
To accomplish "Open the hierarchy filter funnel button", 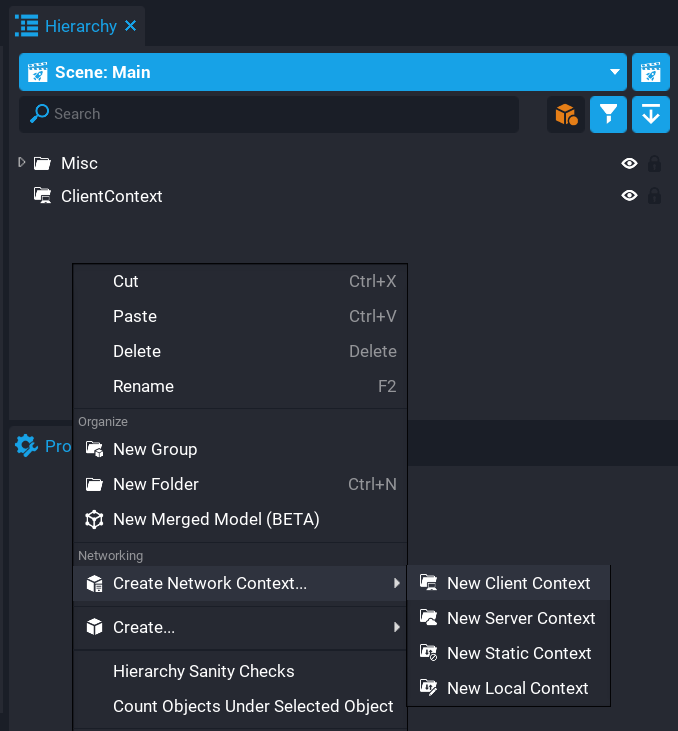I will (608, 114).
